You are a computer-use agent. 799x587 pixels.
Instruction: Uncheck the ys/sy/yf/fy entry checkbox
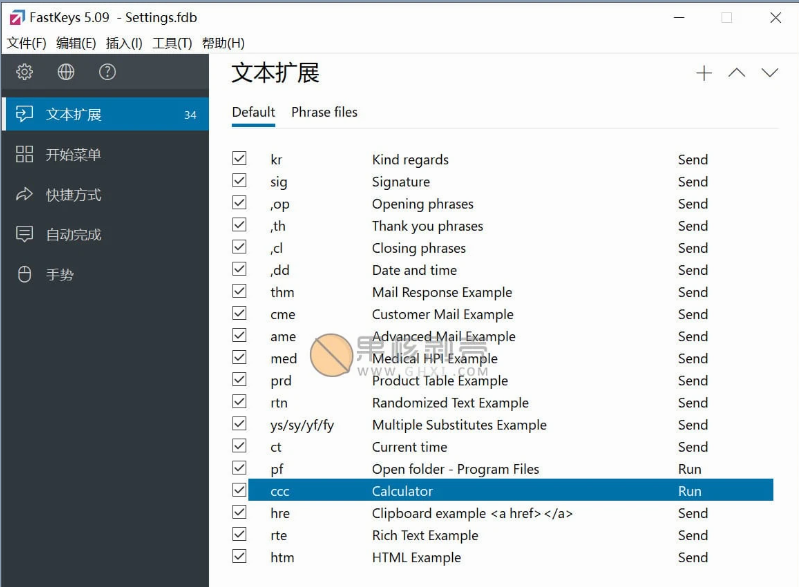[239, 423]
